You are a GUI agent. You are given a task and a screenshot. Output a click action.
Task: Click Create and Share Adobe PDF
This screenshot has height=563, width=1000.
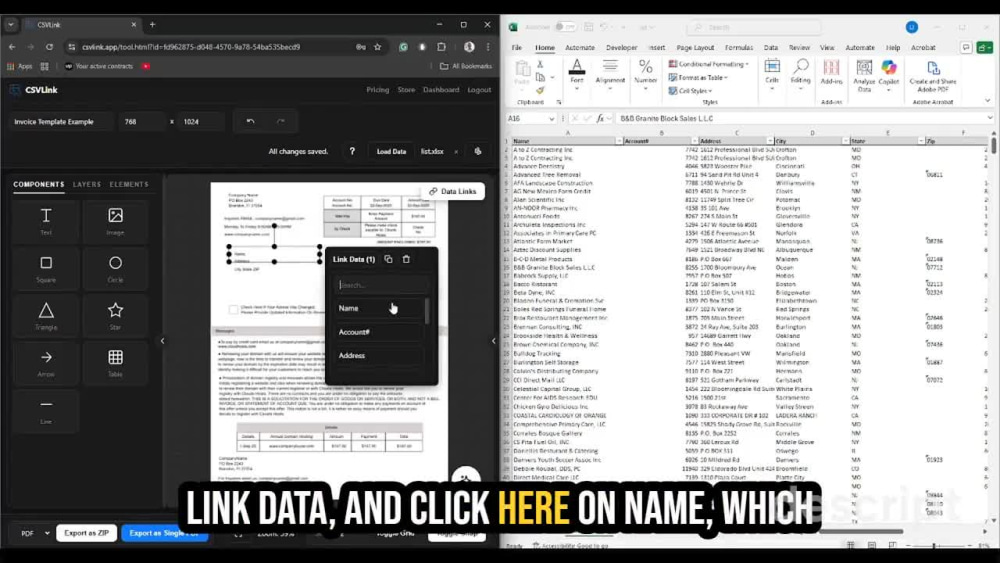click(932, 75)
